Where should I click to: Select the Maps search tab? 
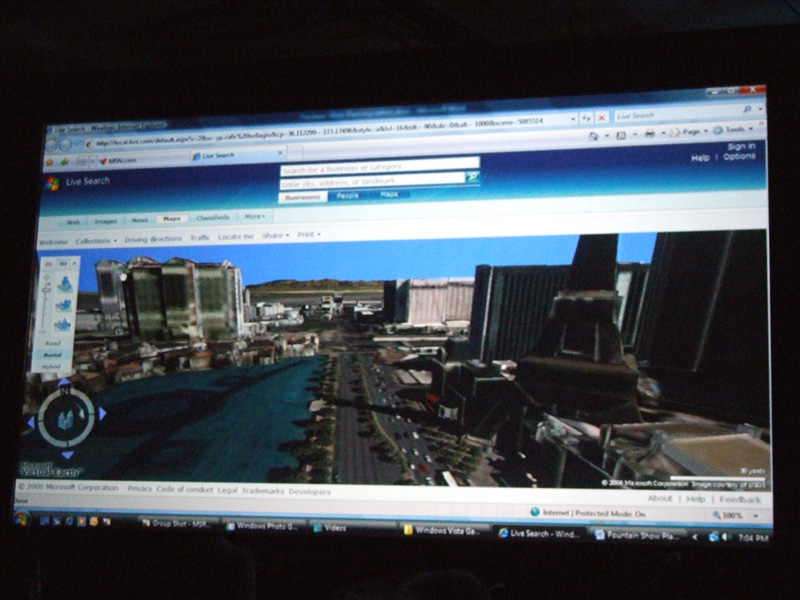tap(172, 218)
